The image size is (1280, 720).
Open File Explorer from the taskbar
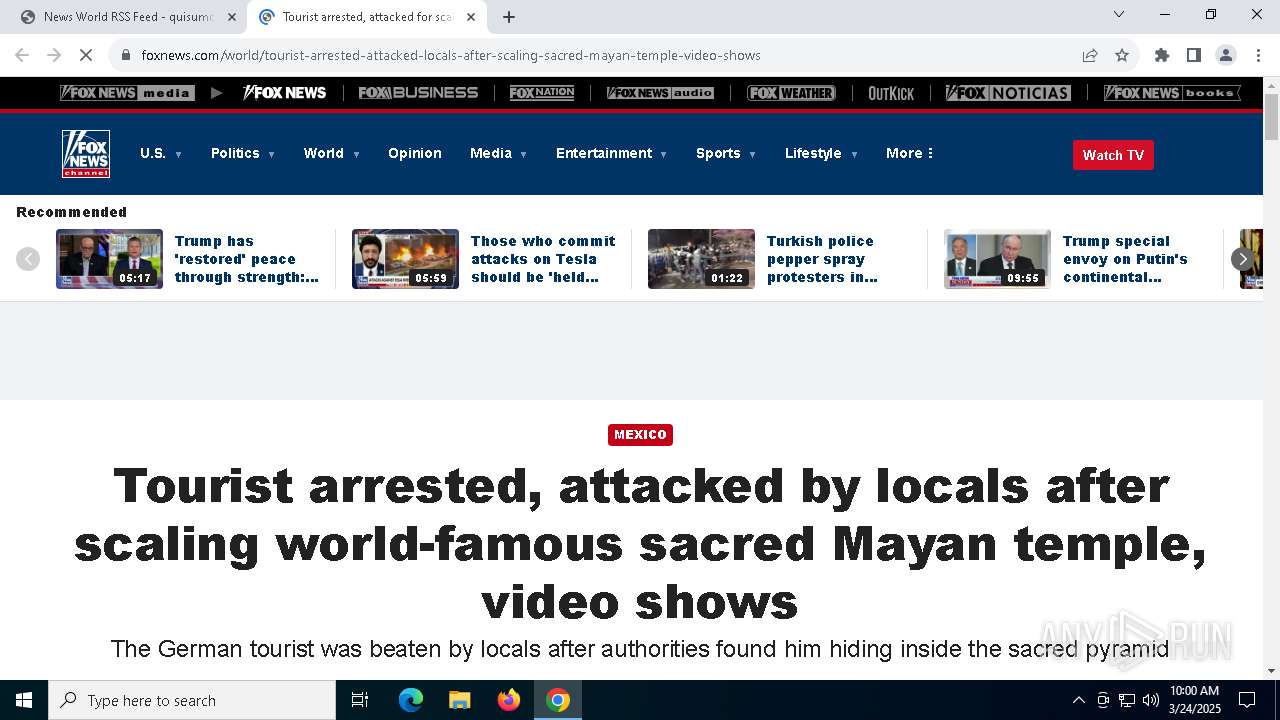coord(459,700)
